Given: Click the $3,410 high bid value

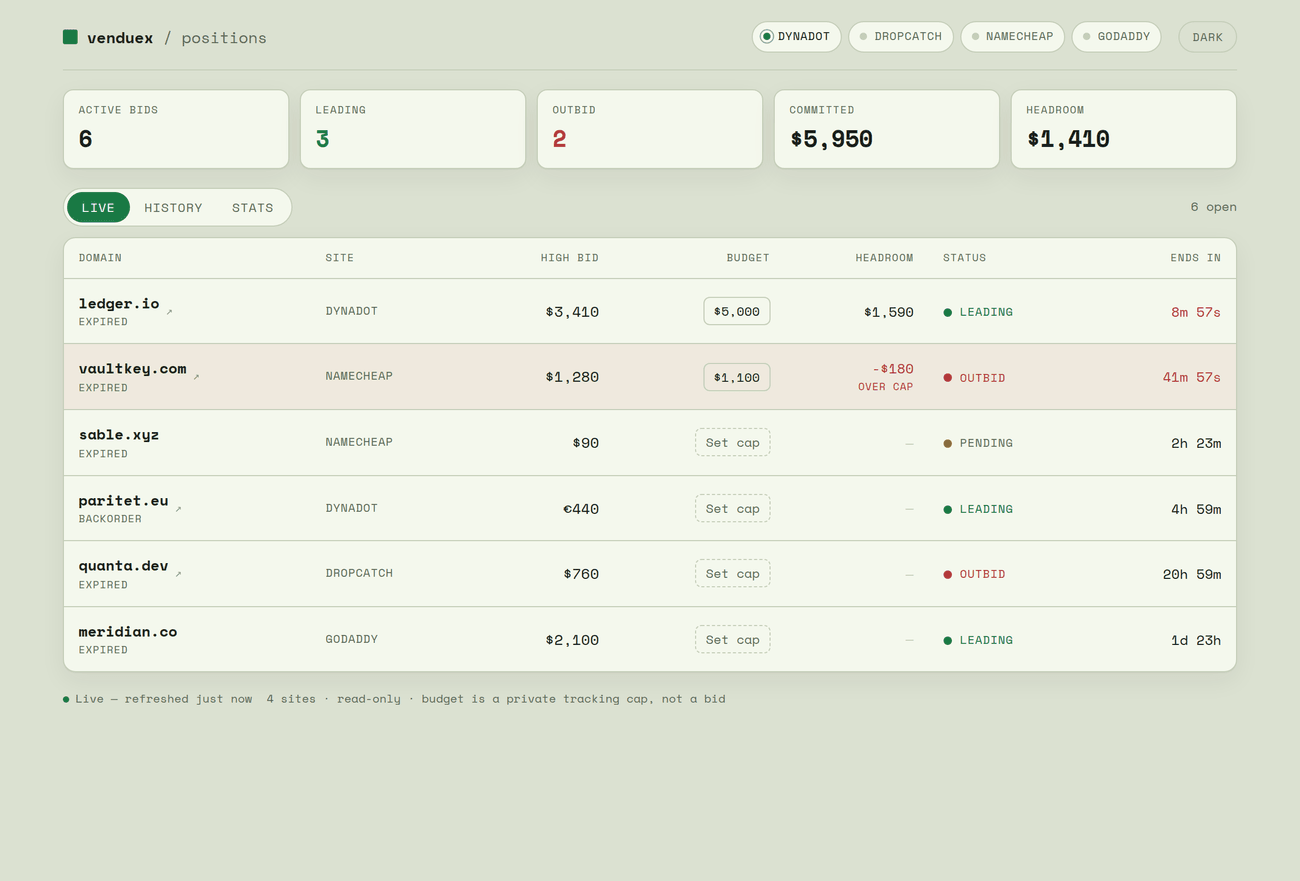Looking at the screenshot, I should [572, 312].
